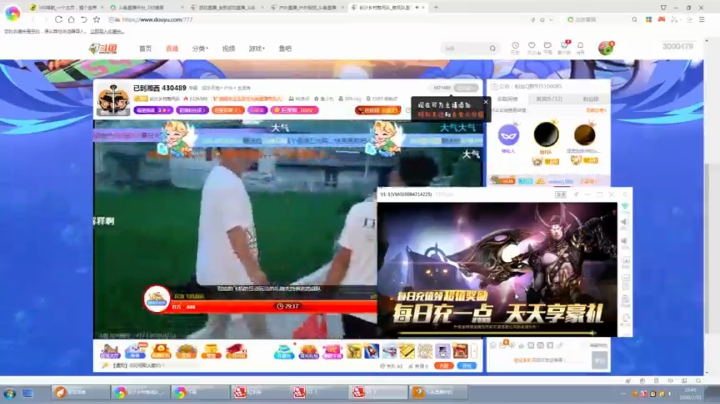Bookmark page with star icon in toolbar
Screen dimensions: 720x404
96,19
